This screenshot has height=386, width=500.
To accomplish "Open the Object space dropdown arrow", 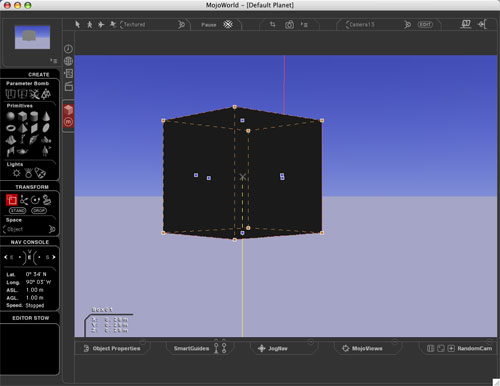I will click(52, 229).
